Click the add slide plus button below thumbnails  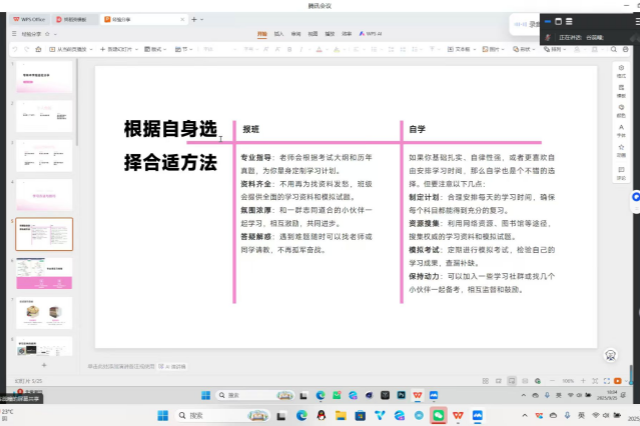point(44,364)
